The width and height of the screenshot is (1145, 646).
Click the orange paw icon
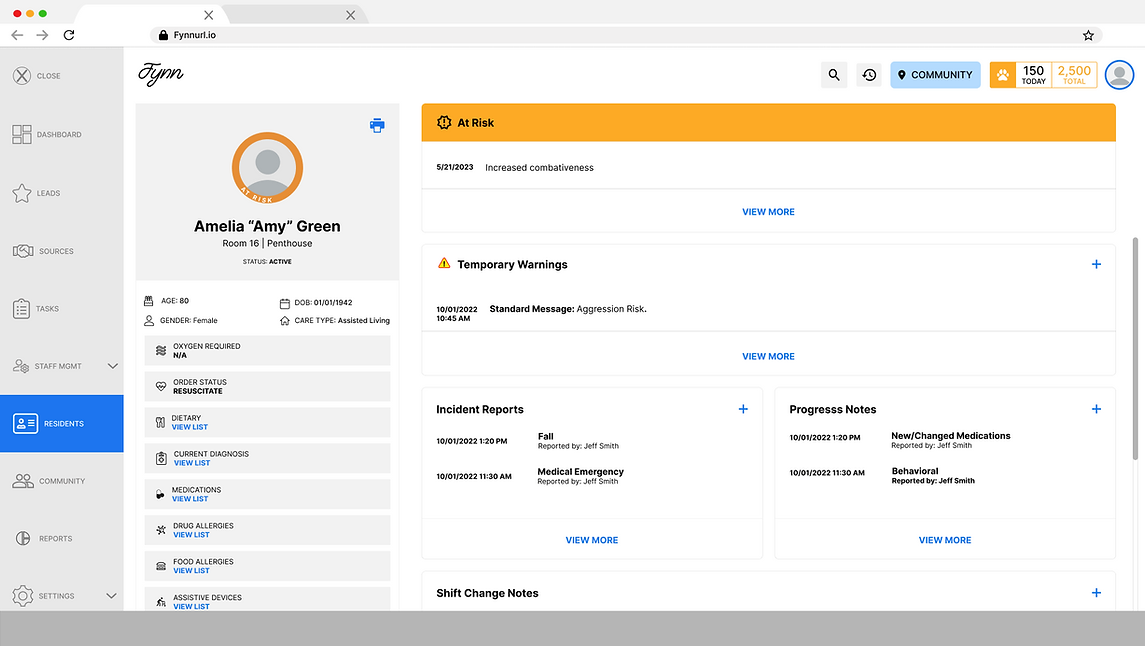pyautogui.click(x=1003, y=74)
